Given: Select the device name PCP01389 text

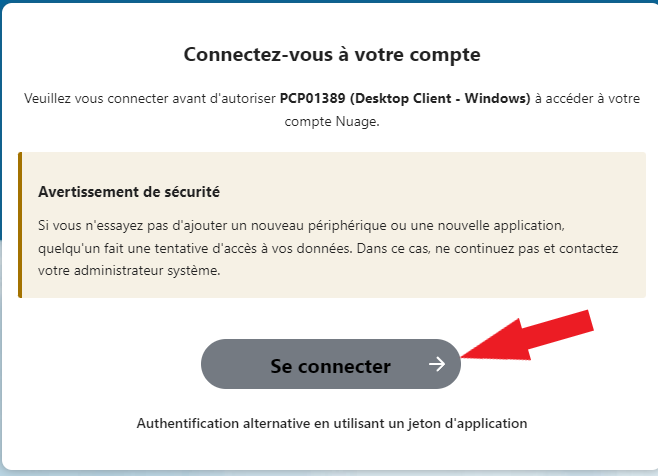Looking at the screenshot, I should pos(311,100).
